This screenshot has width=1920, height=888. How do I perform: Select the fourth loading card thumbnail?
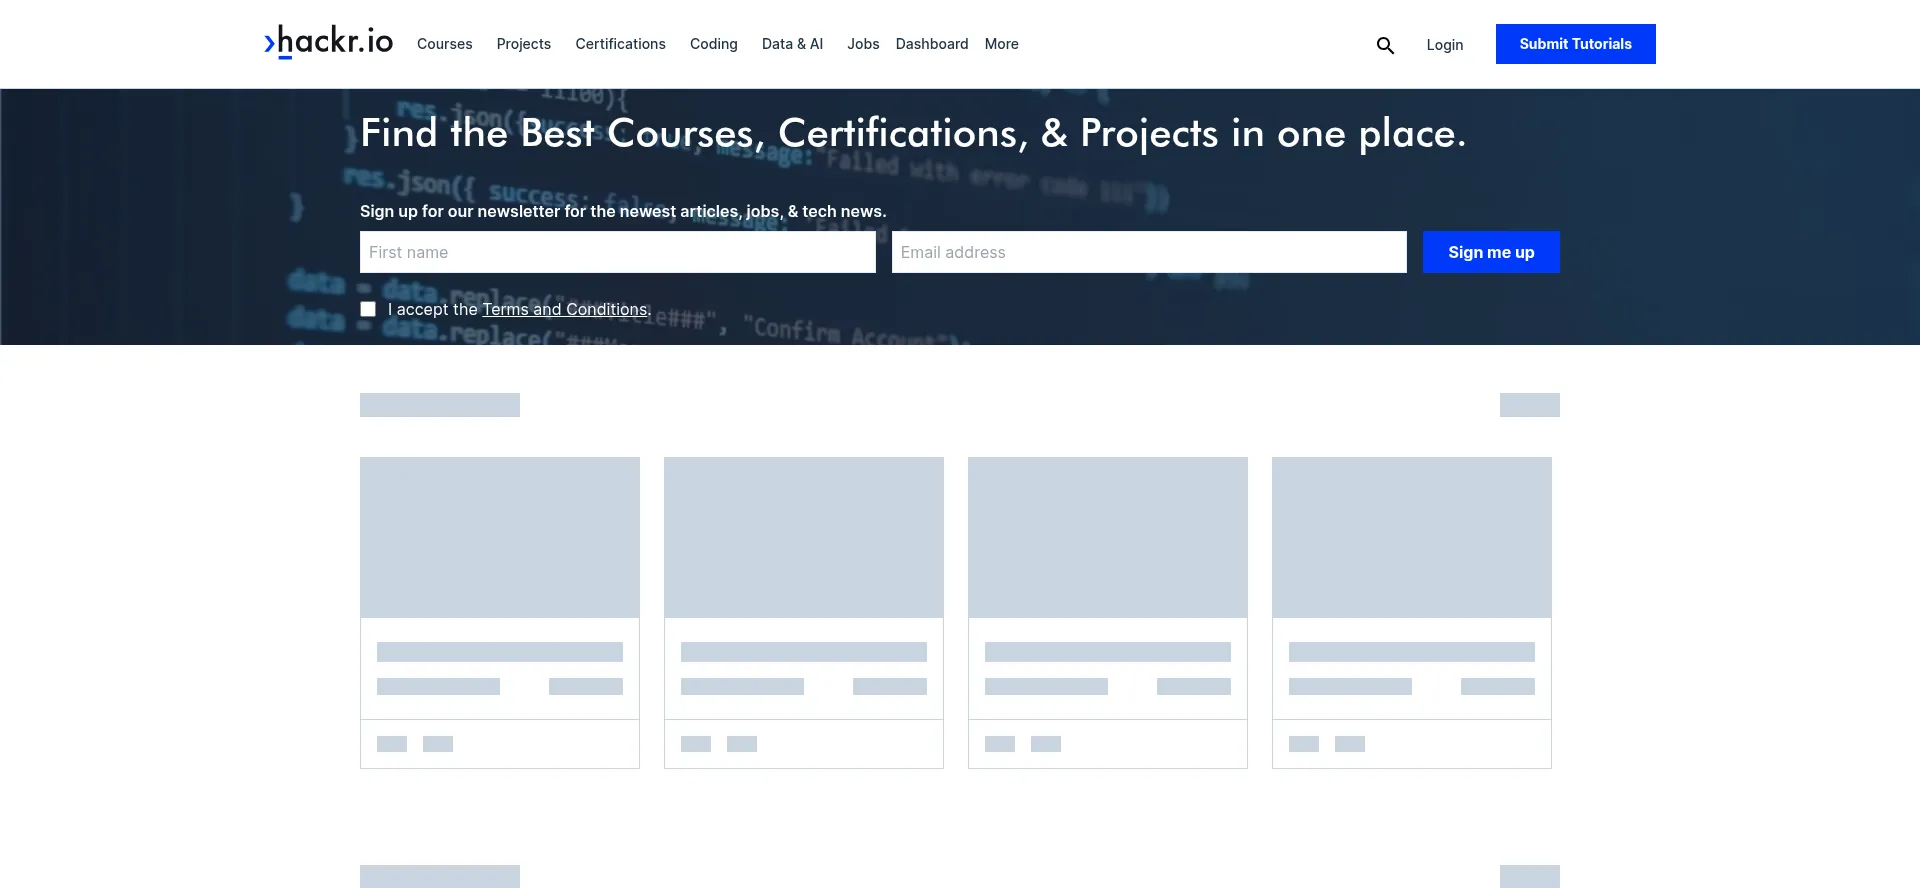coord(1411,537)
